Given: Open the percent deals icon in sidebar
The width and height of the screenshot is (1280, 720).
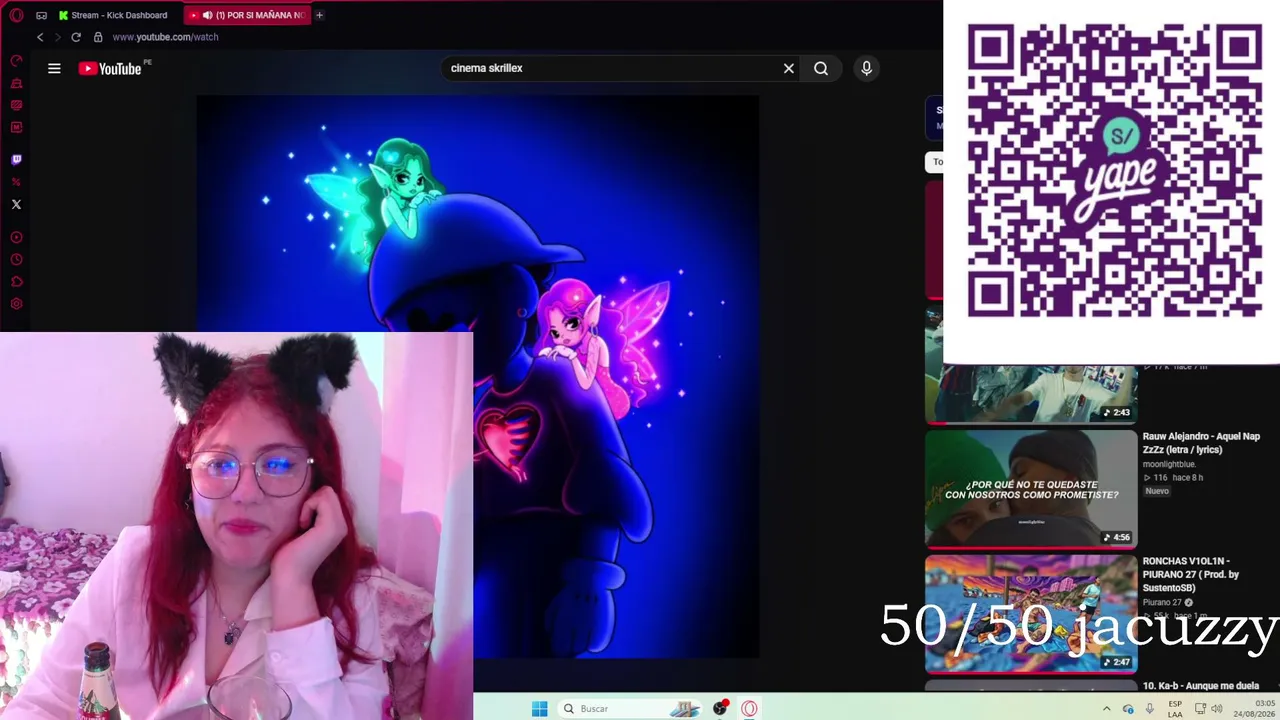Looking at the screenshot, I should click(16, 181).
